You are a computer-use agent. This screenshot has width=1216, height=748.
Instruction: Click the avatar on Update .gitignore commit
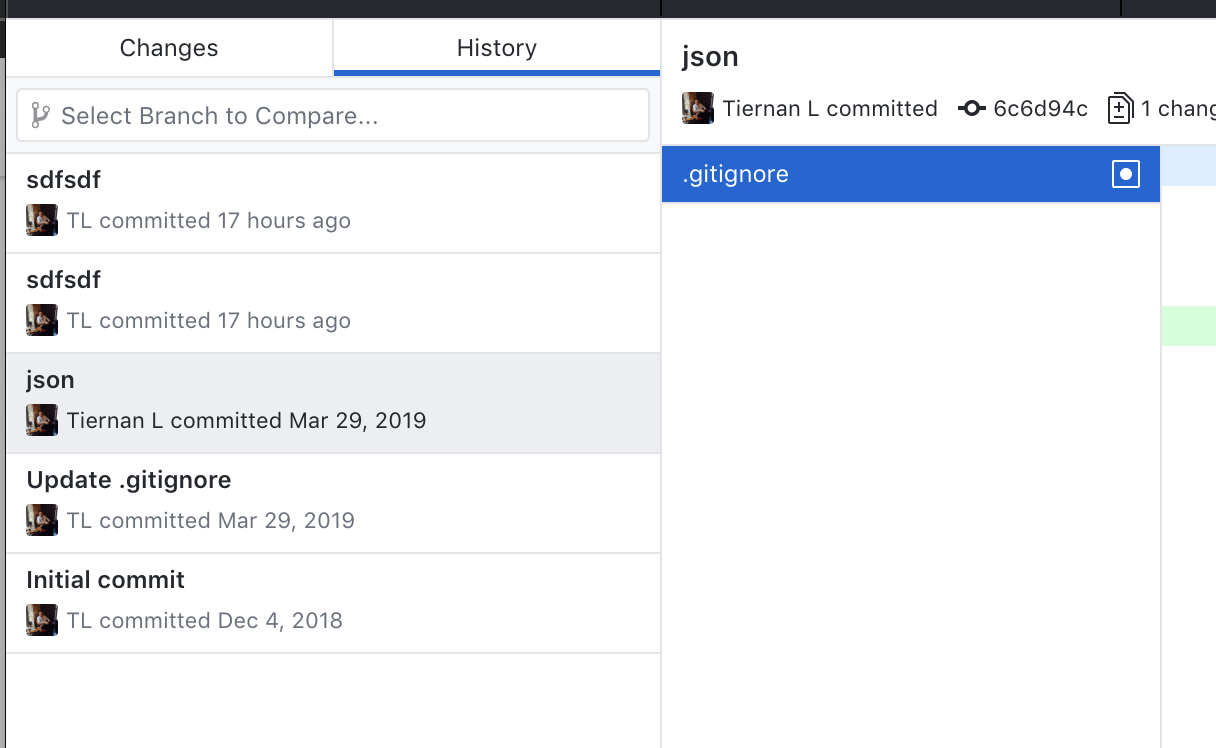pyautogui.click(x=41, y=520)
